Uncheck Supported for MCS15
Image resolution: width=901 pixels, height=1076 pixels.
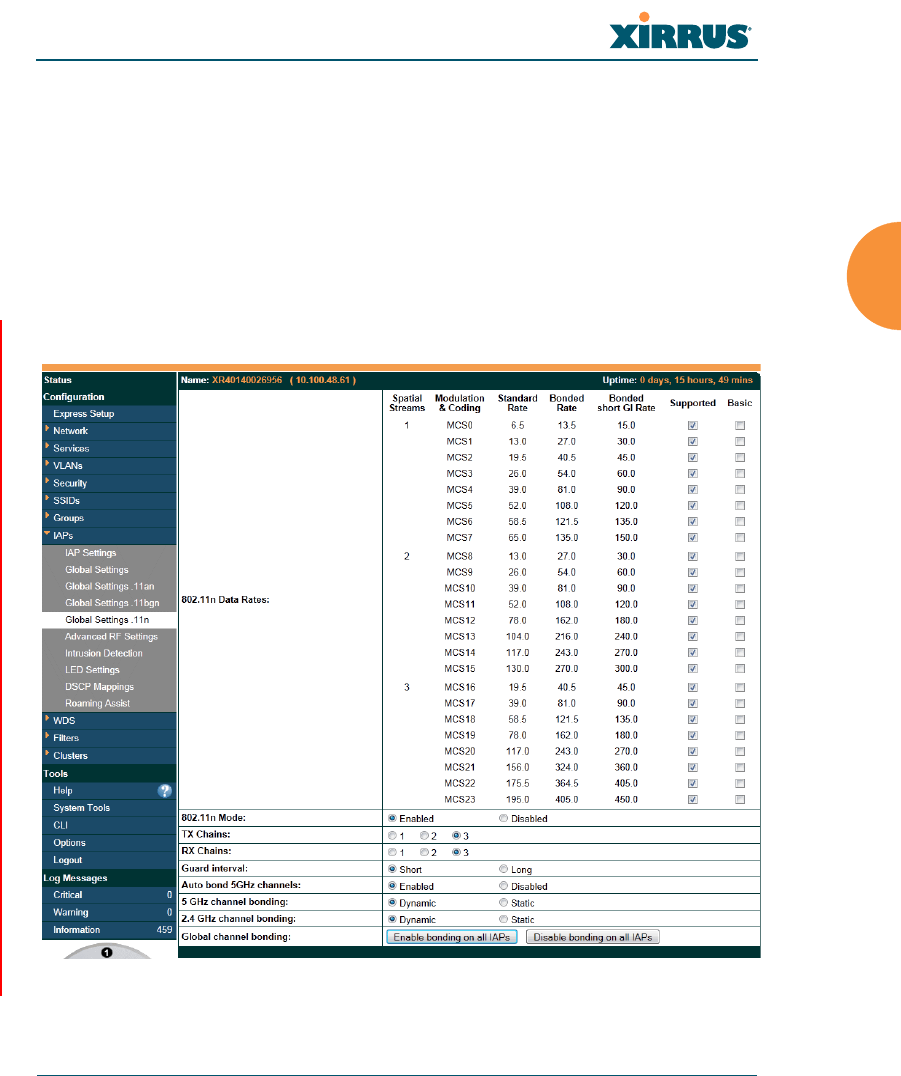coord(692,669)
